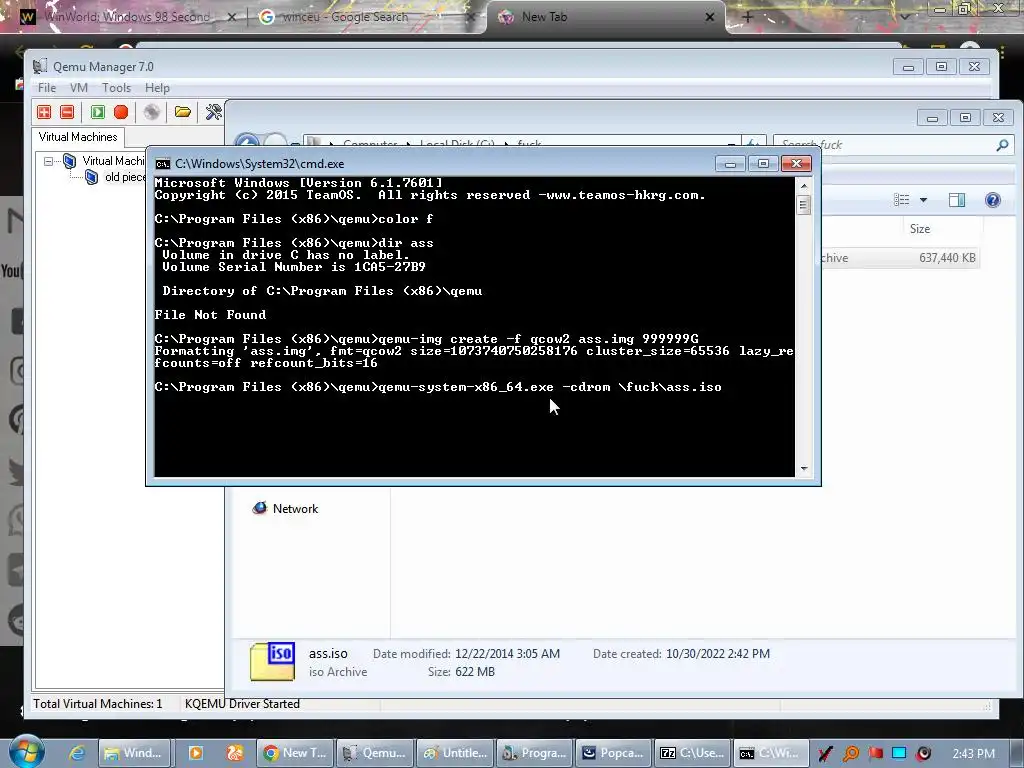The height and width of the screenshot is (768, 1024).
Task: Open the File menu in Qemu Manager
Action: (x=47, y=88)
